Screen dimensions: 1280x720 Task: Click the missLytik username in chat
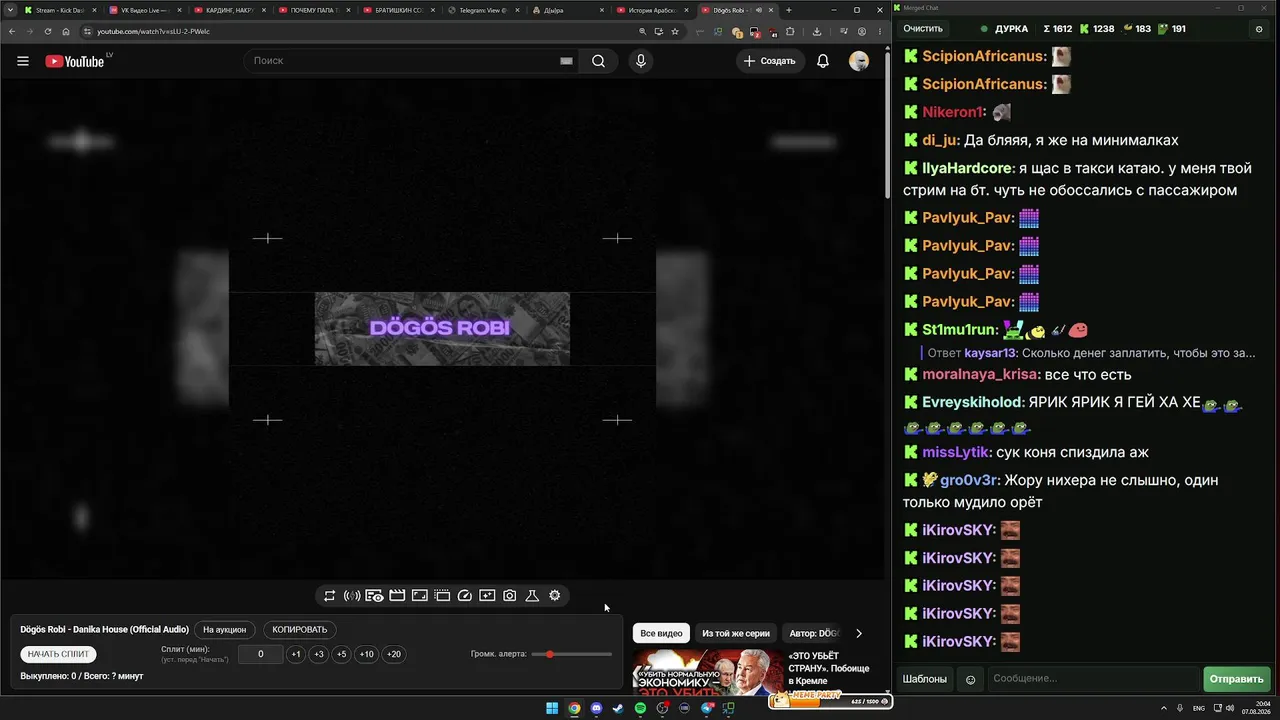click(957, 453)
